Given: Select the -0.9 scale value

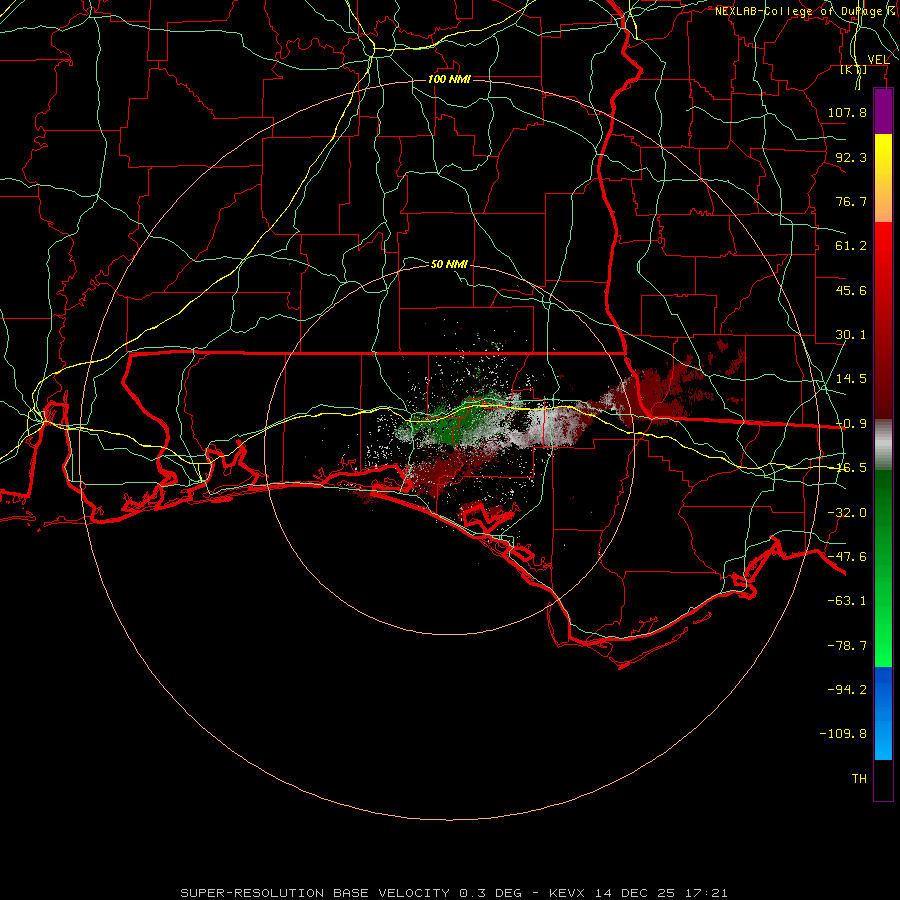Looking at the screenshot, I should point(851,424).
